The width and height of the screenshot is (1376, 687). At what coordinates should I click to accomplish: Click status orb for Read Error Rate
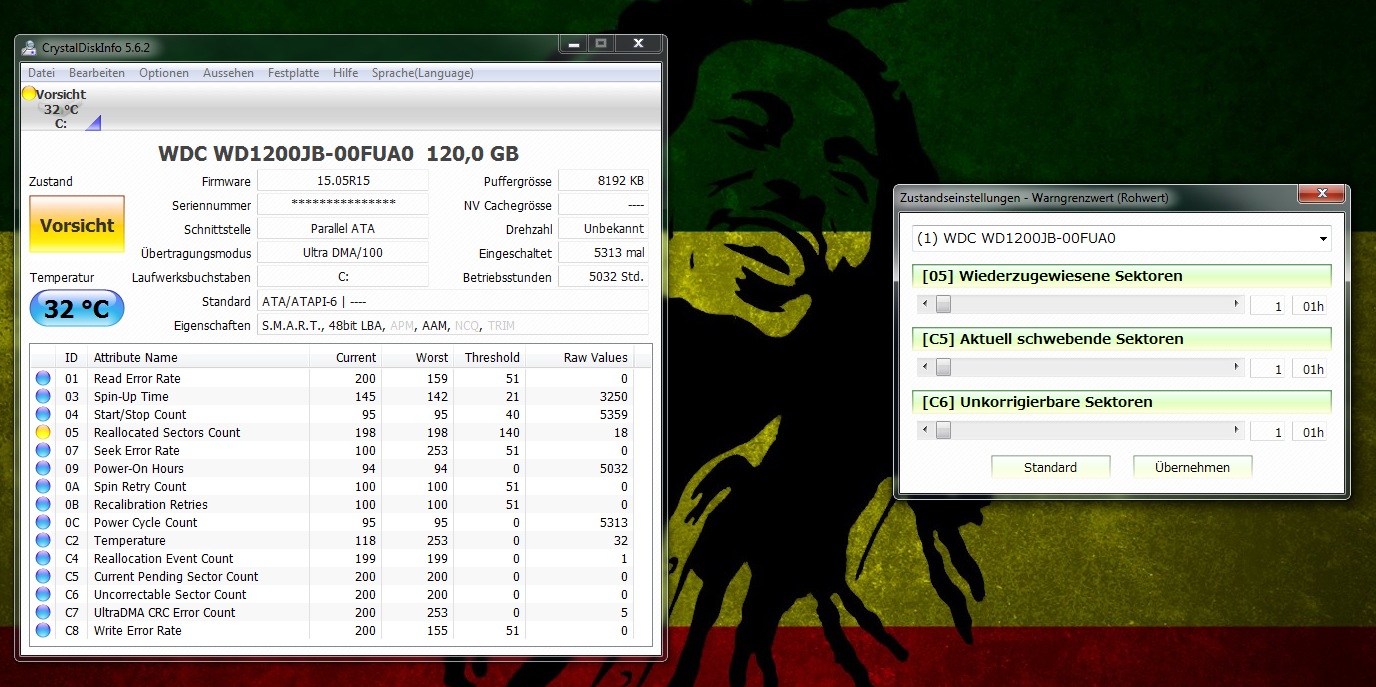43,378
